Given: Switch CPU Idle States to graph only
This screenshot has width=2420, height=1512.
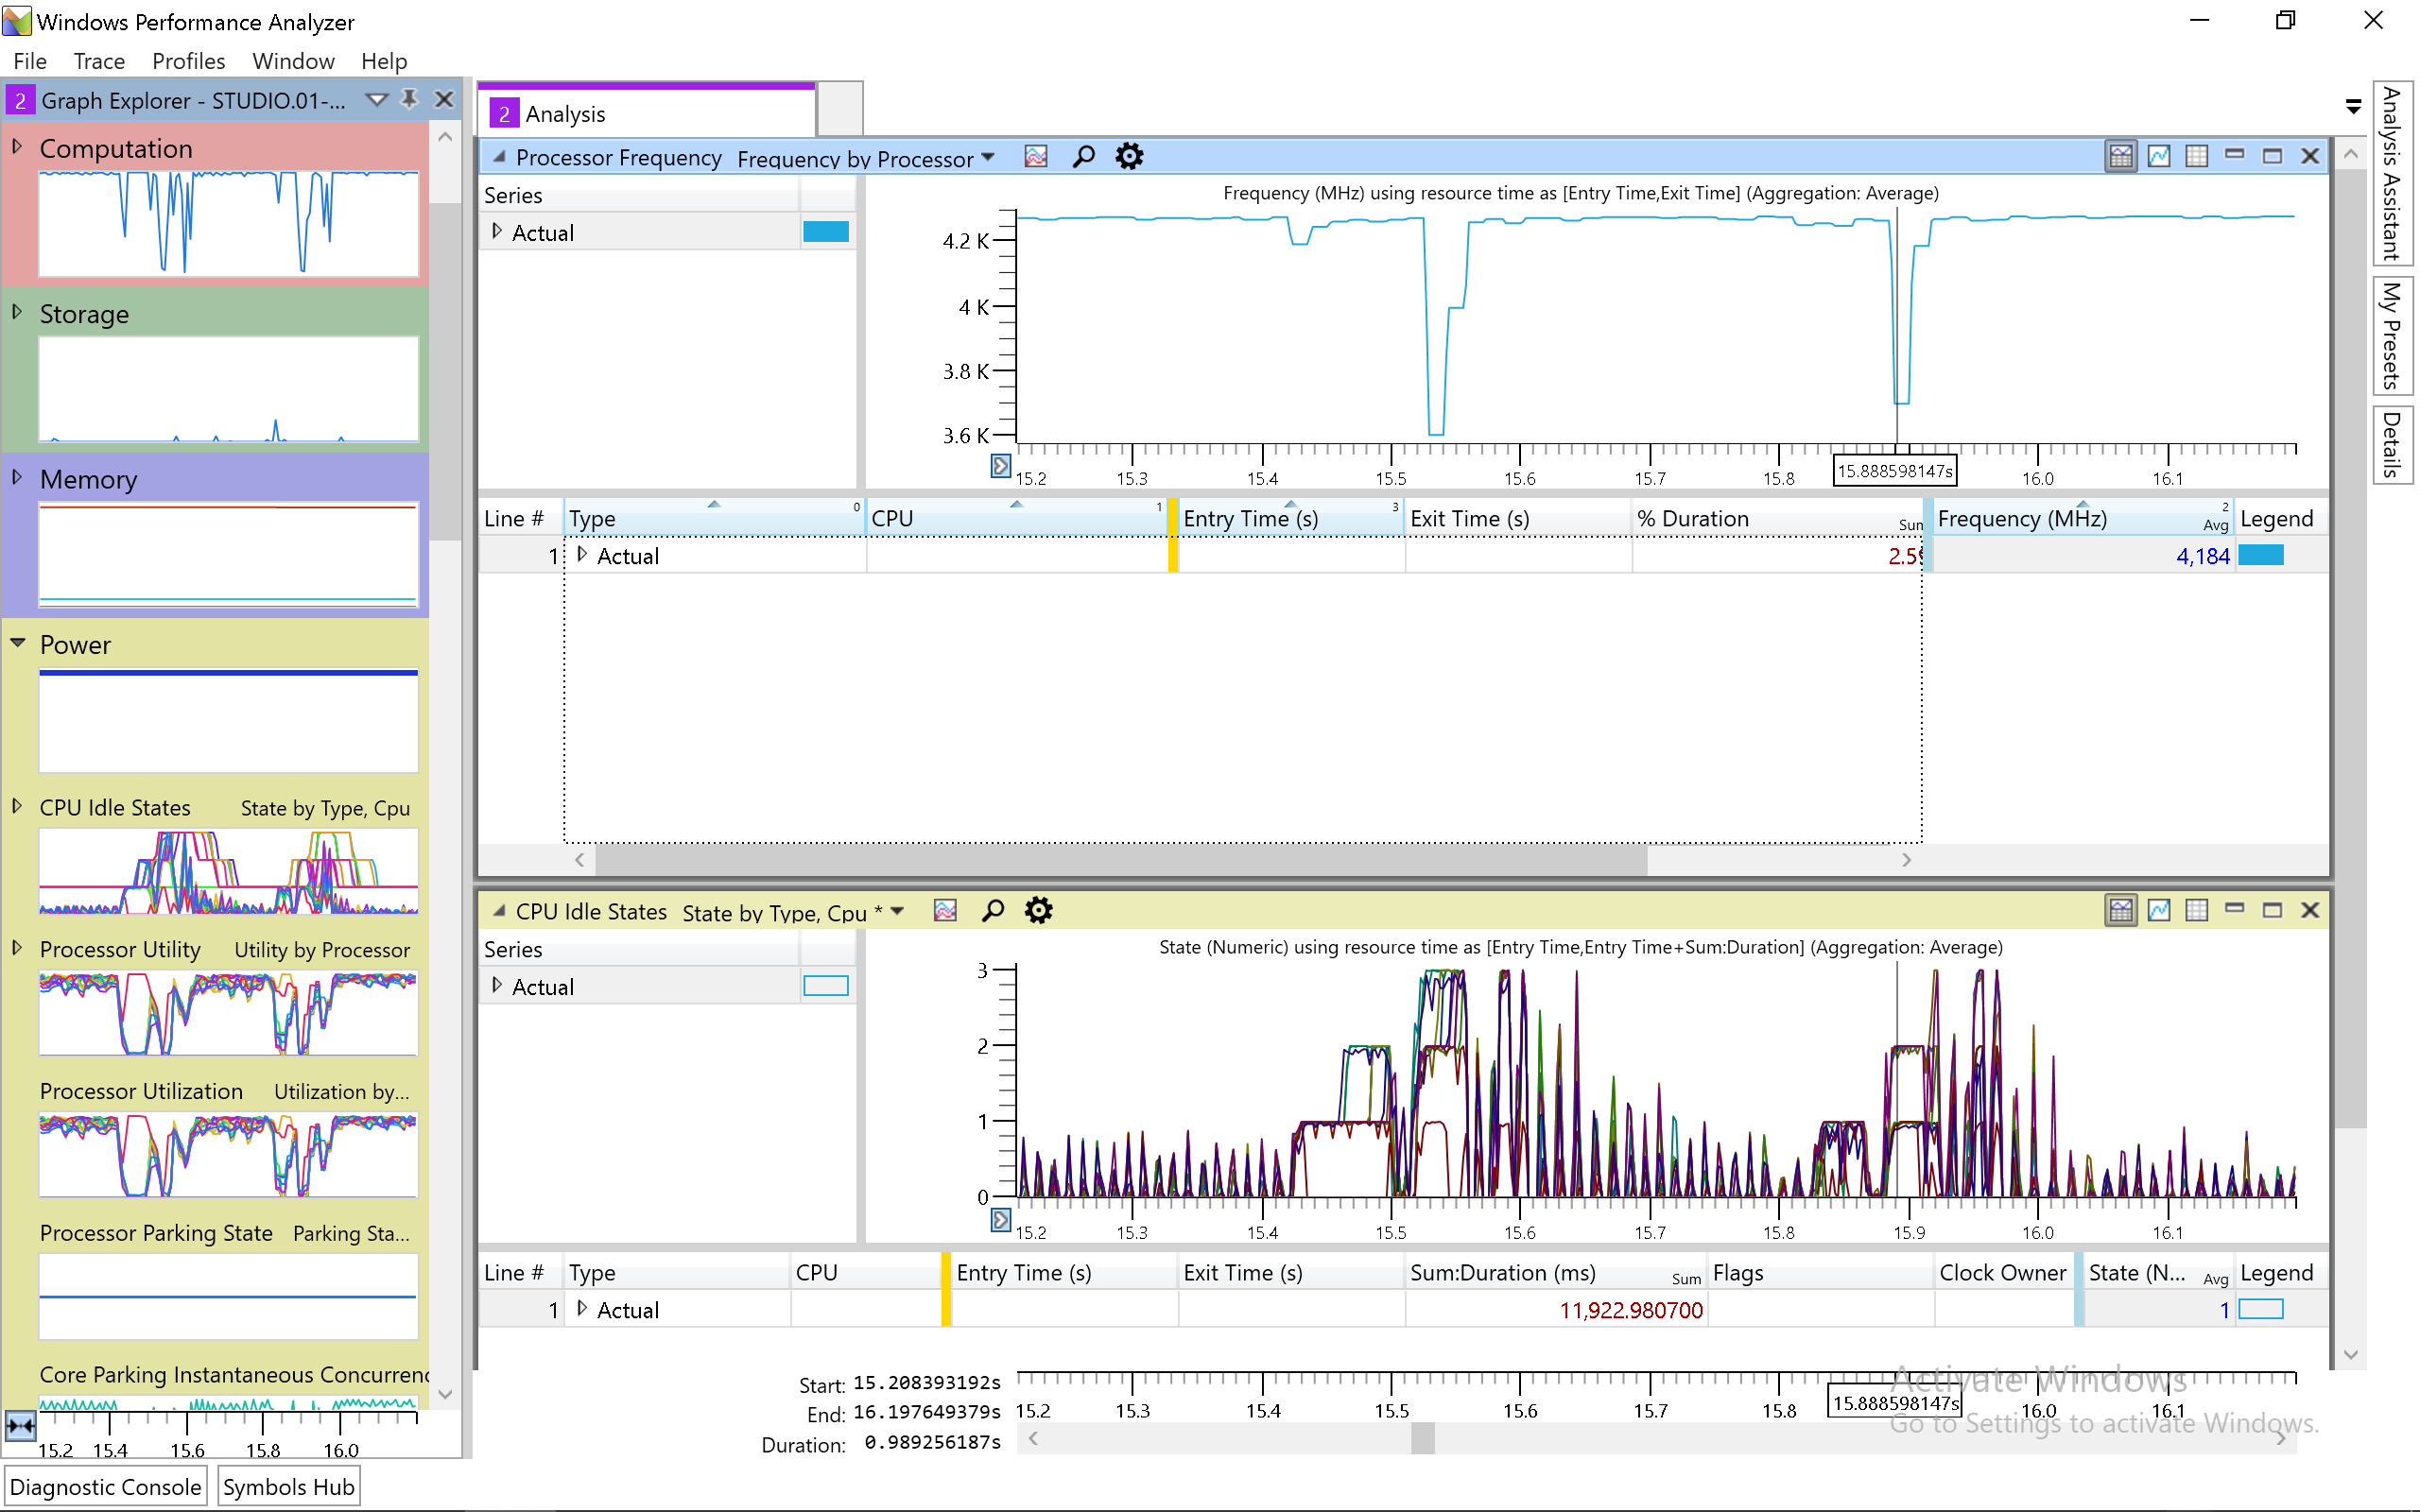Looking at the screenshot, I should (x=2158, y=910).
